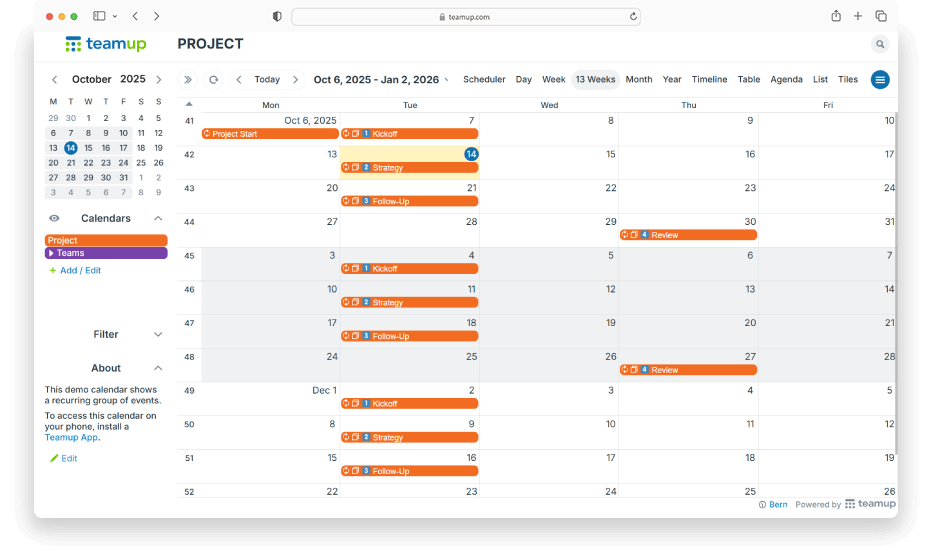Switch to Tiles view
The image size is (932, 559).
tap(848, 80)
